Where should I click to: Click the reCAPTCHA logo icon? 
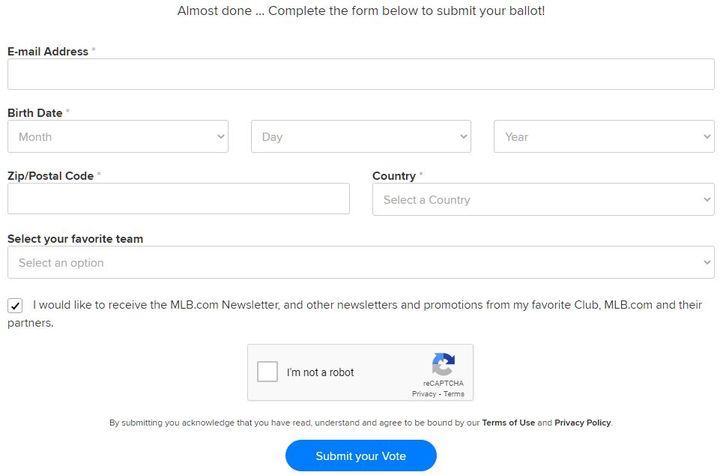(443, 364)
